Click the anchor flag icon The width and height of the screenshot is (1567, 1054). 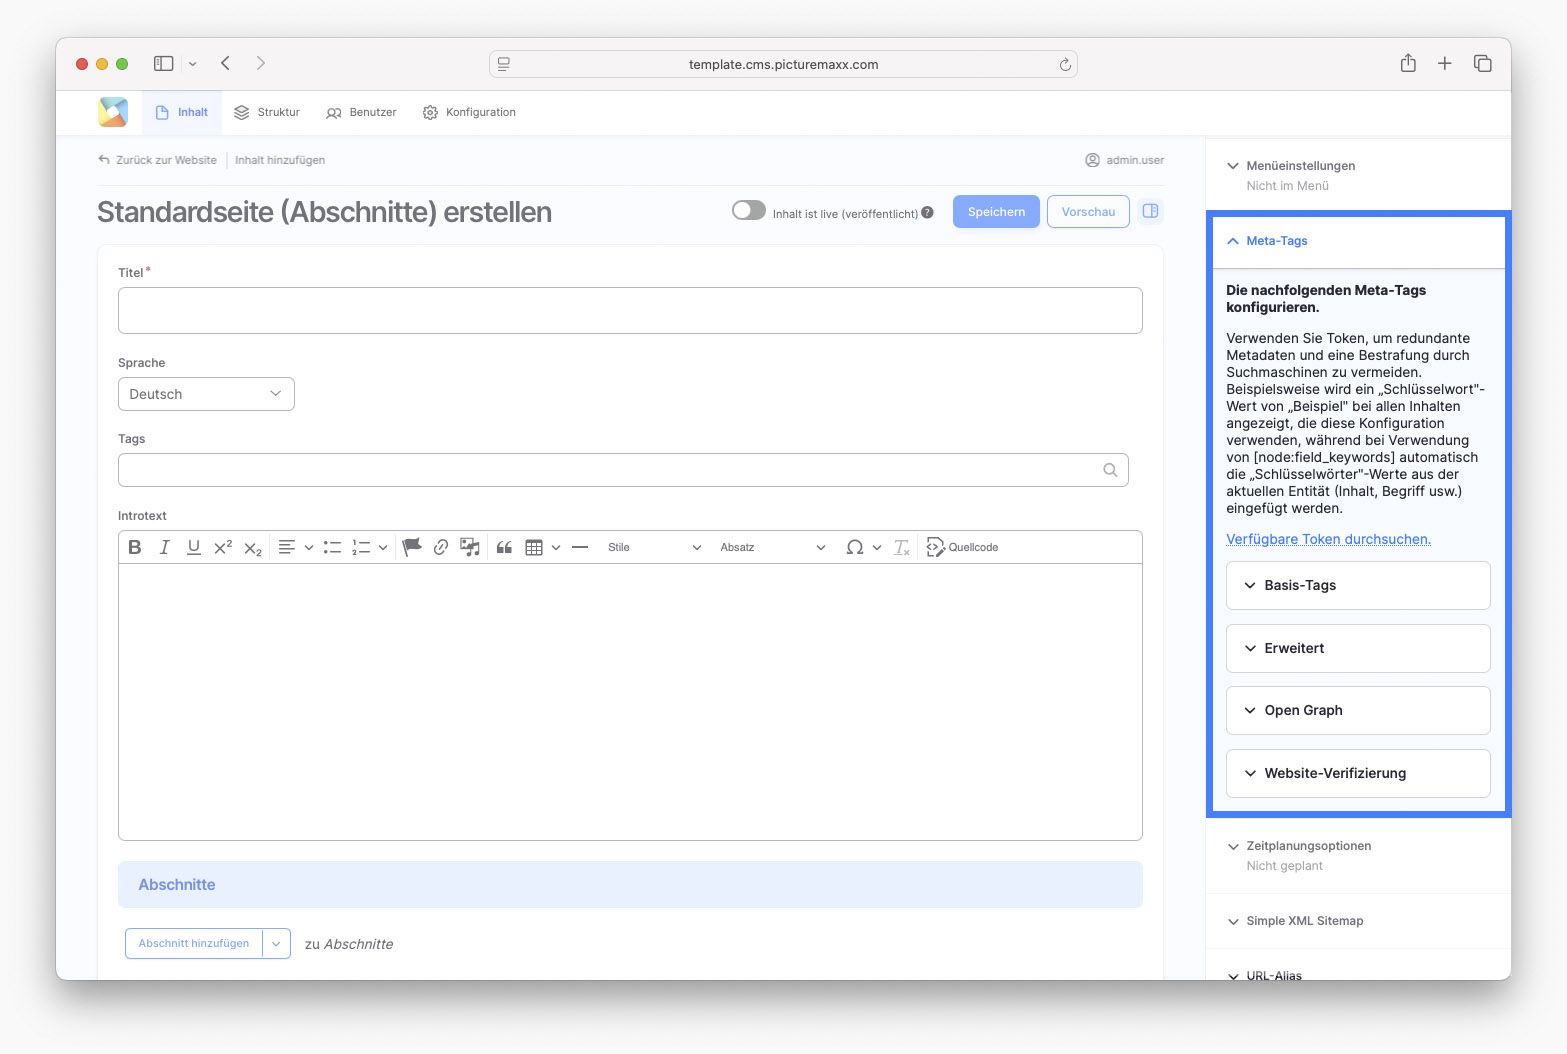point(411,547)
